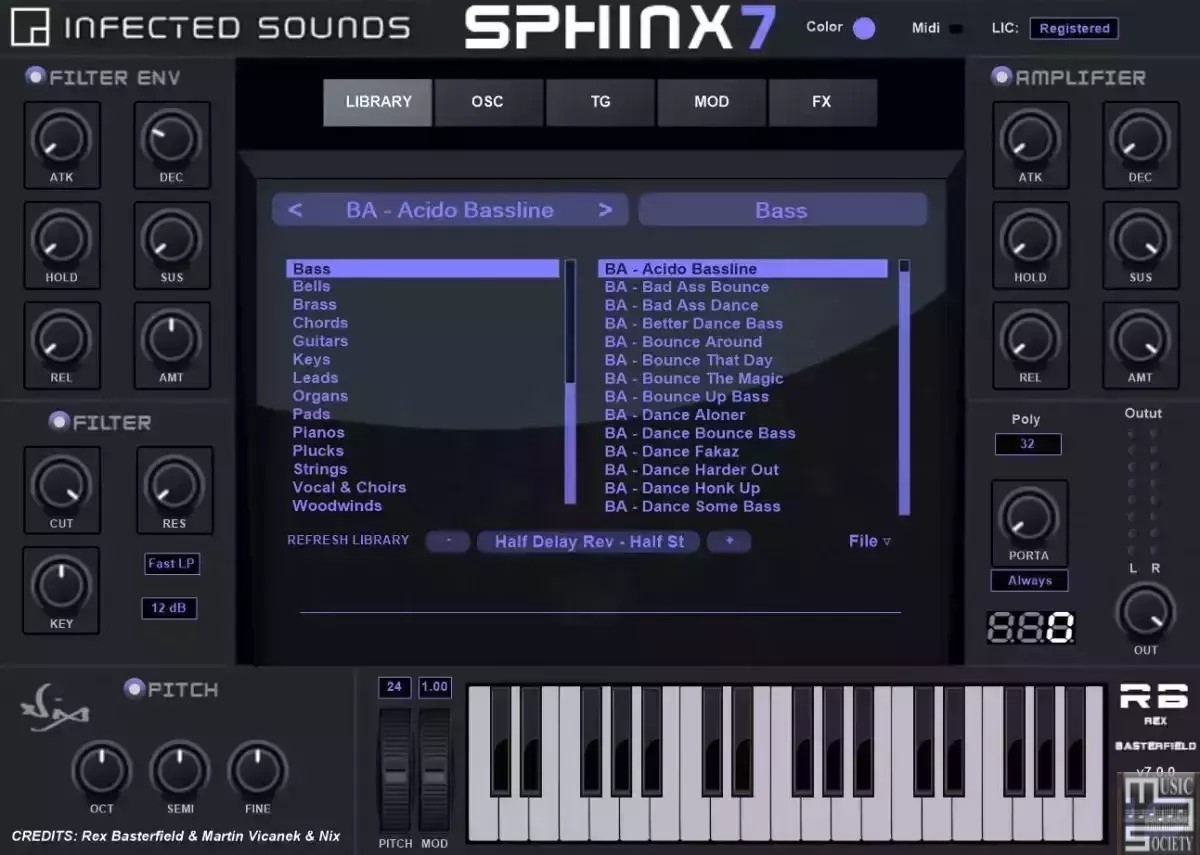Click the Amplifier SUS knob
Image resolution: width=1200 pixels, height=855 pixels.
point(1140,238)
